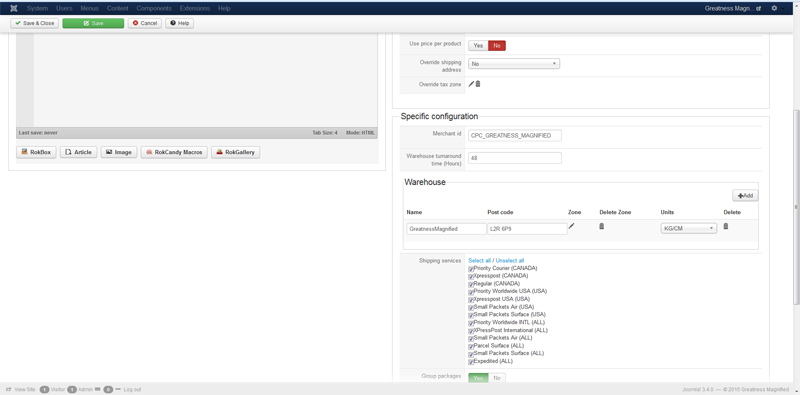Image resolution: width=800 pixels, height=395 pixels.
Task: Toggle Priority Worldwide USA checkbox
Action: 471,292
